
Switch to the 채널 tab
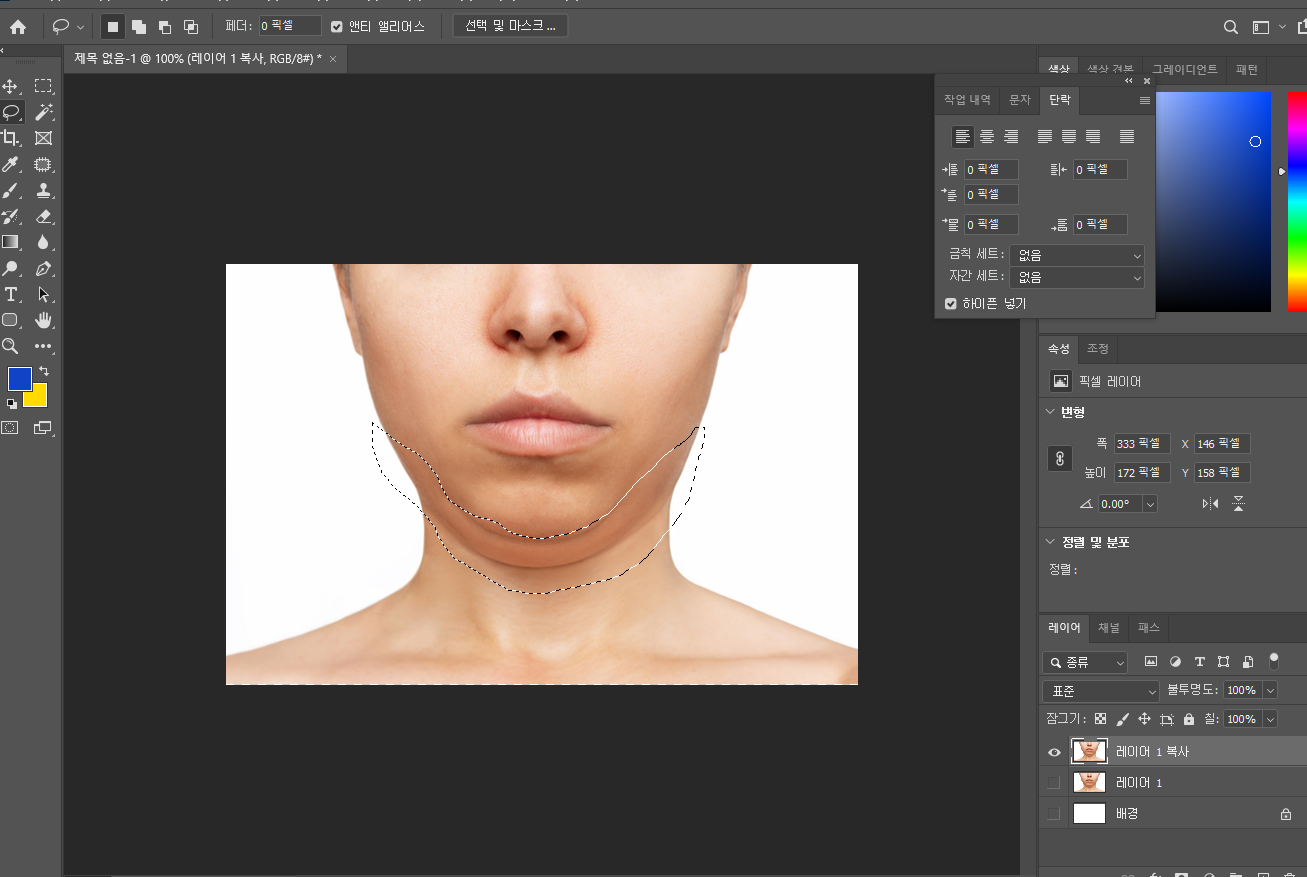click(x=1109, y=628)
